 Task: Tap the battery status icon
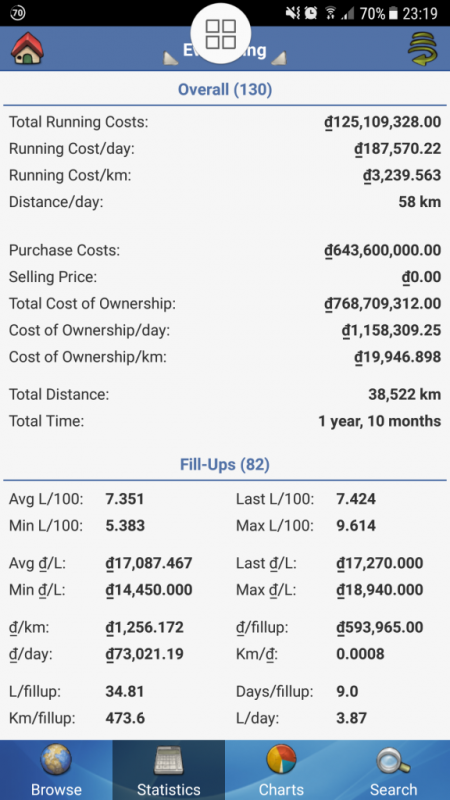(393, 13)
